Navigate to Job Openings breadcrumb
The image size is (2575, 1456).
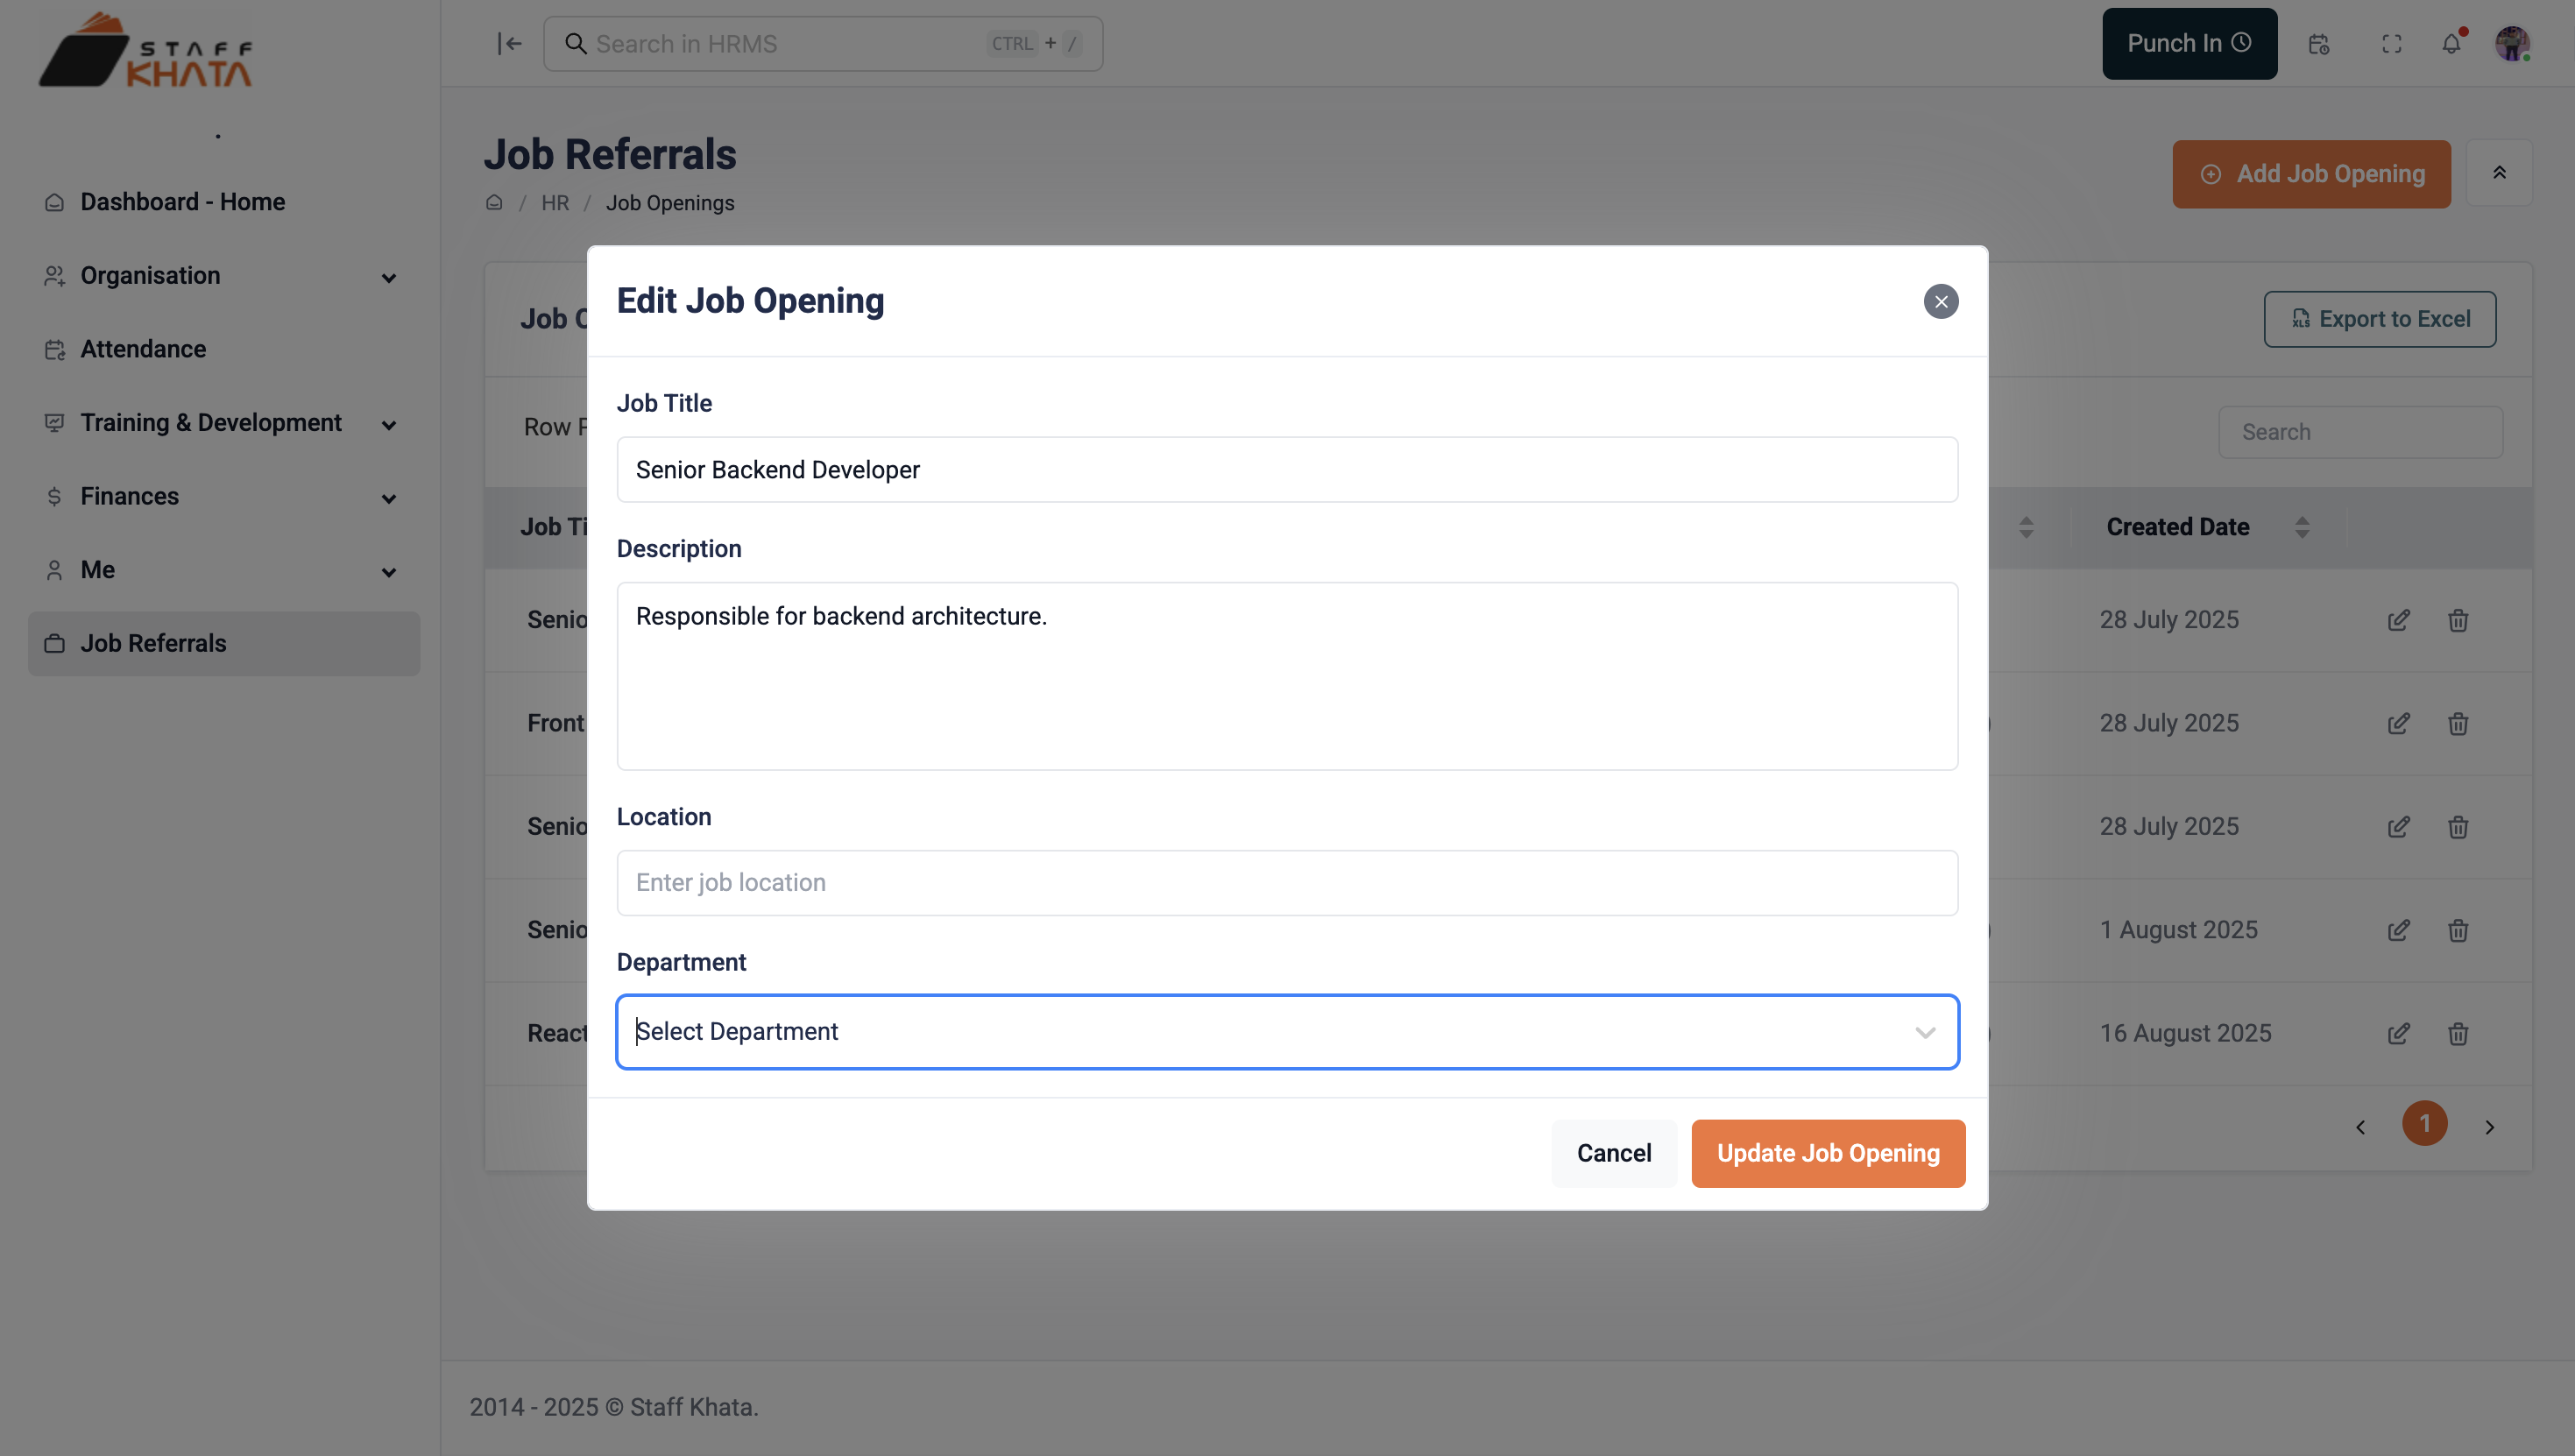pos(670,202)
